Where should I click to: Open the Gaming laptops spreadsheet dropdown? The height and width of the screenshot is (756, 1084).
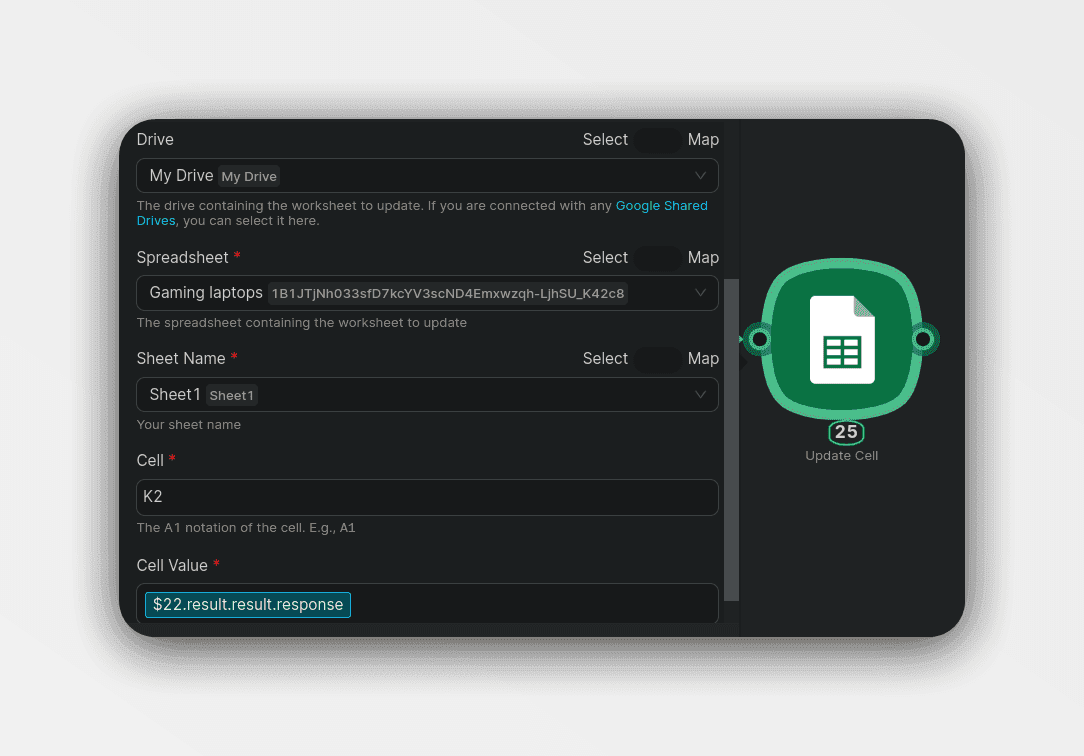pyautogui.click(x=427, y=293)
